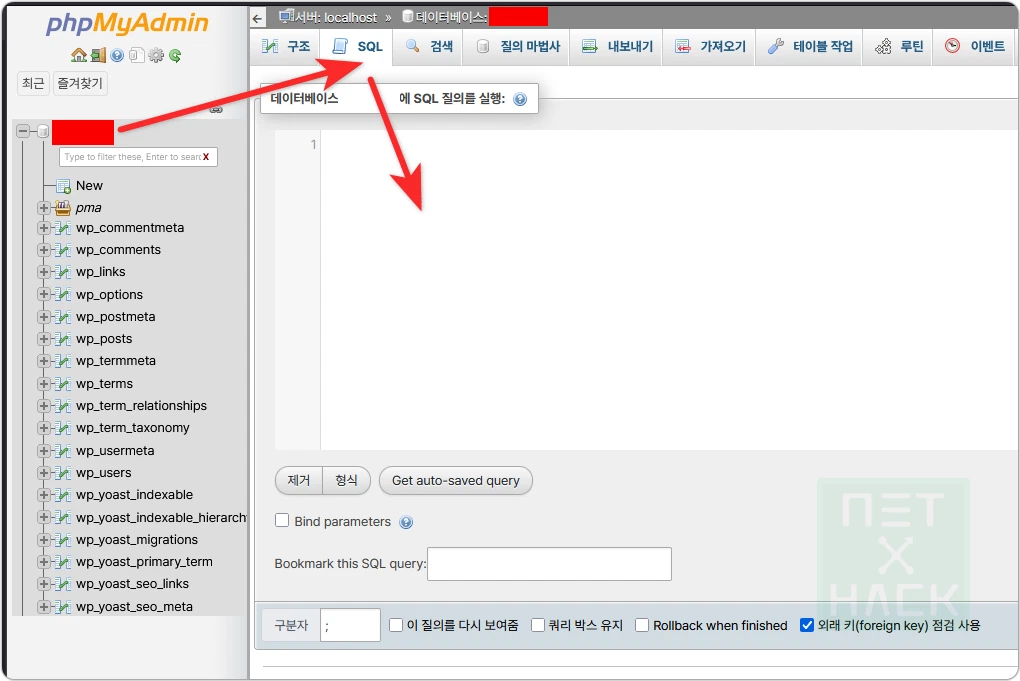Click the green reload navigation panel icon
Screen dimensions: 1020x681
[x=175, y=56]
